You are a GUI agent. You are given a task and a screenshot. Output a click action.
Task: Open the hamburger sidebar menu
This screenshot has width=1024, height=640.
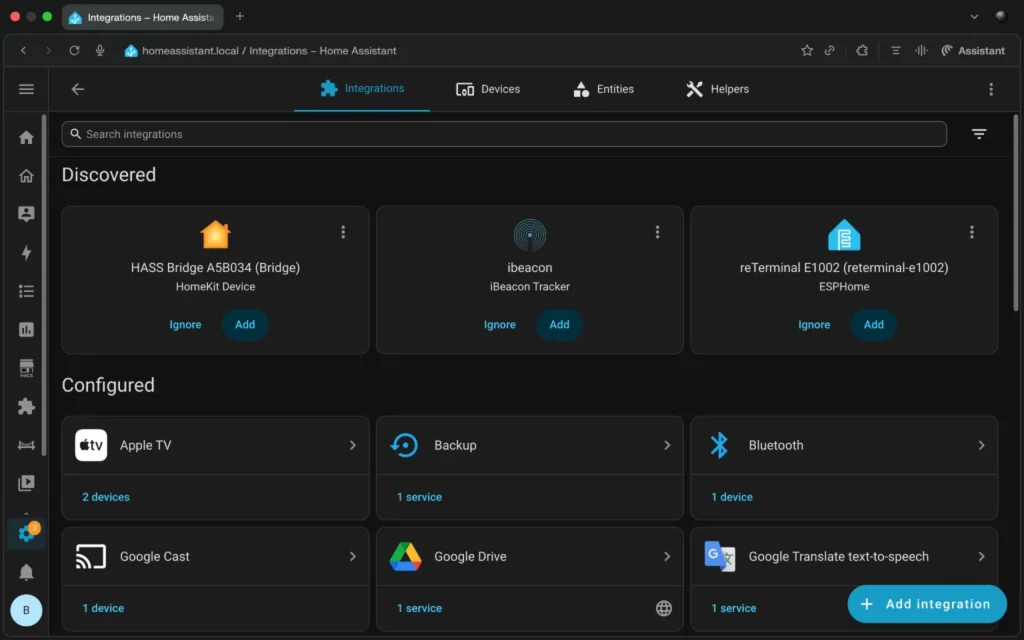click(26, 89)
